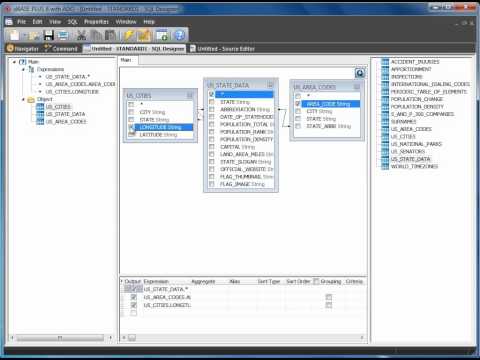Click the Print toolbar icon
Viewport: 480px width, 360px height.
[63, 35]
